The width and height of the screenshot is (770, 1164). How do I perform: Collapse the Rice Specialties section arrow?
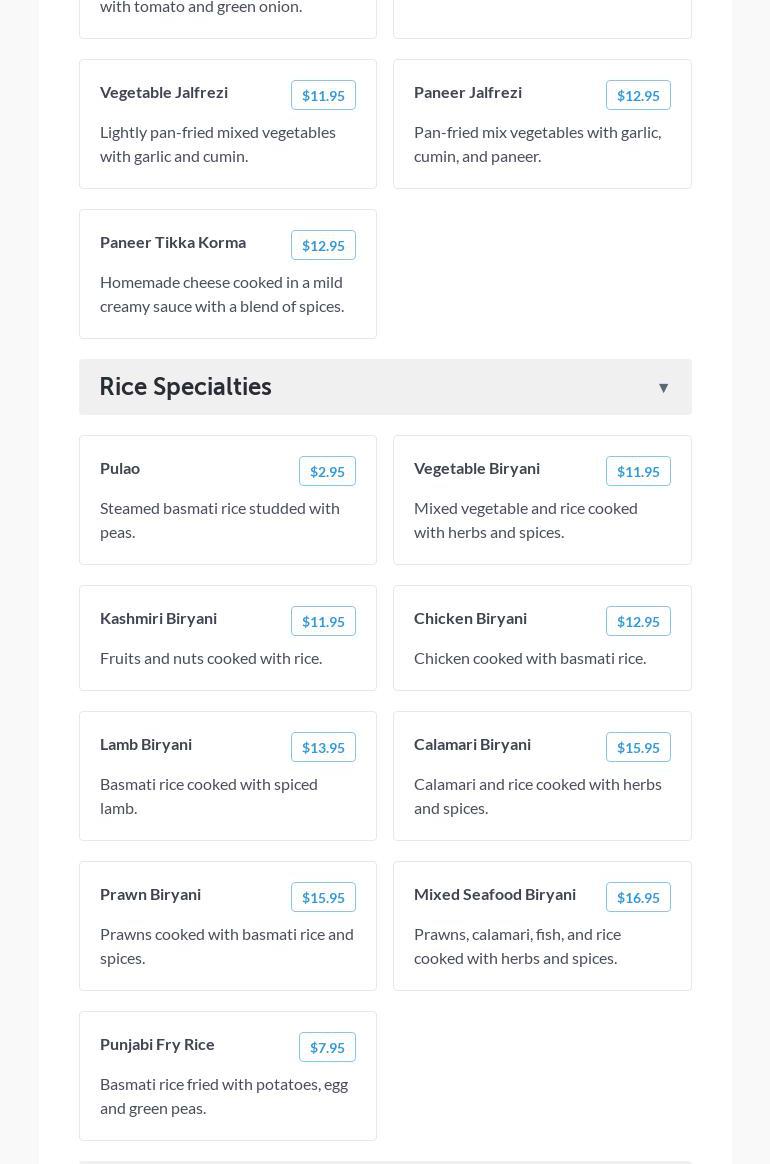(x=663, y=388)
